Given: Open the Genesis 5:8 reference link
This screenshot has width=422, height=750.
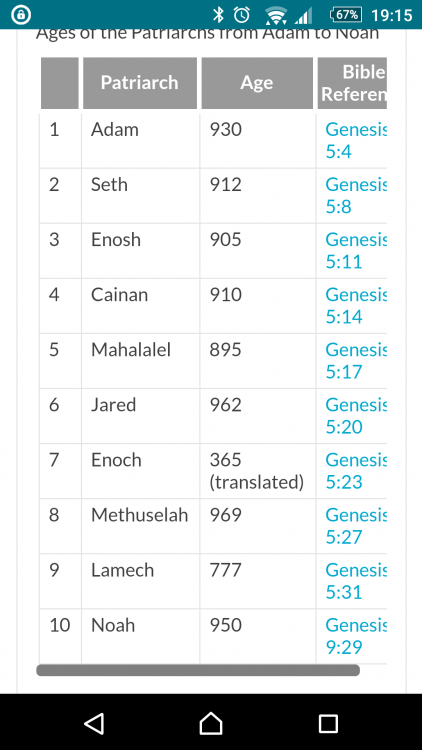Looking at the screenshot, I should [356, 196].
